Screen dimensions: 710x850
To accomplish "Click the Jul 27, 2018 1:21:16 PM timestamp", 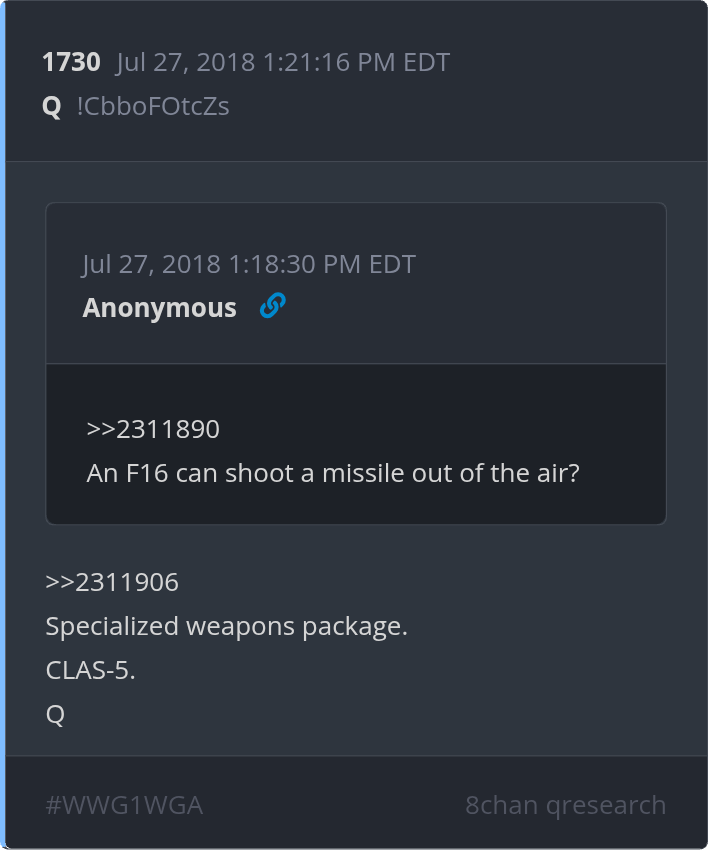I will point(283,62).
